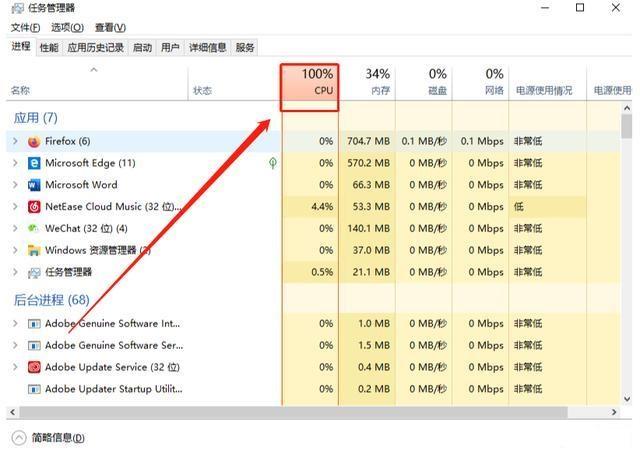Click the Firefox app icon
This screenshot has height=455, width=640.
pos(34,142)
